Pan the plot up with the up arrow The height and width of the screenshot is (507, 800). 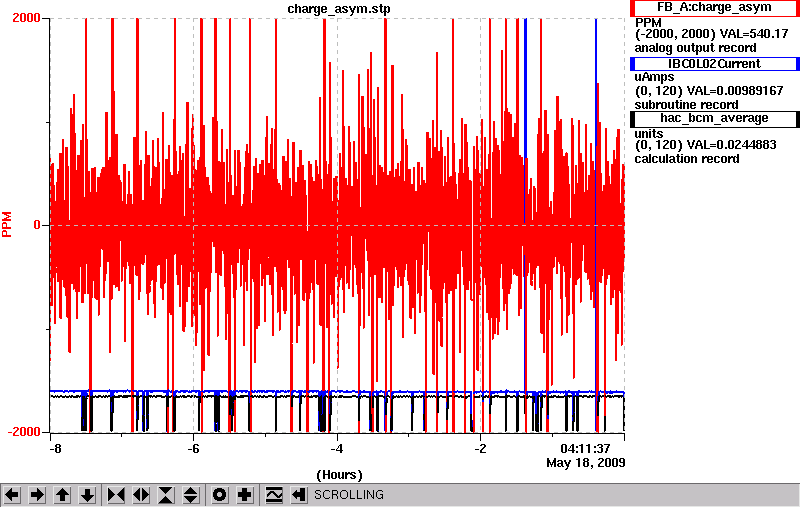tap(63, 495)
